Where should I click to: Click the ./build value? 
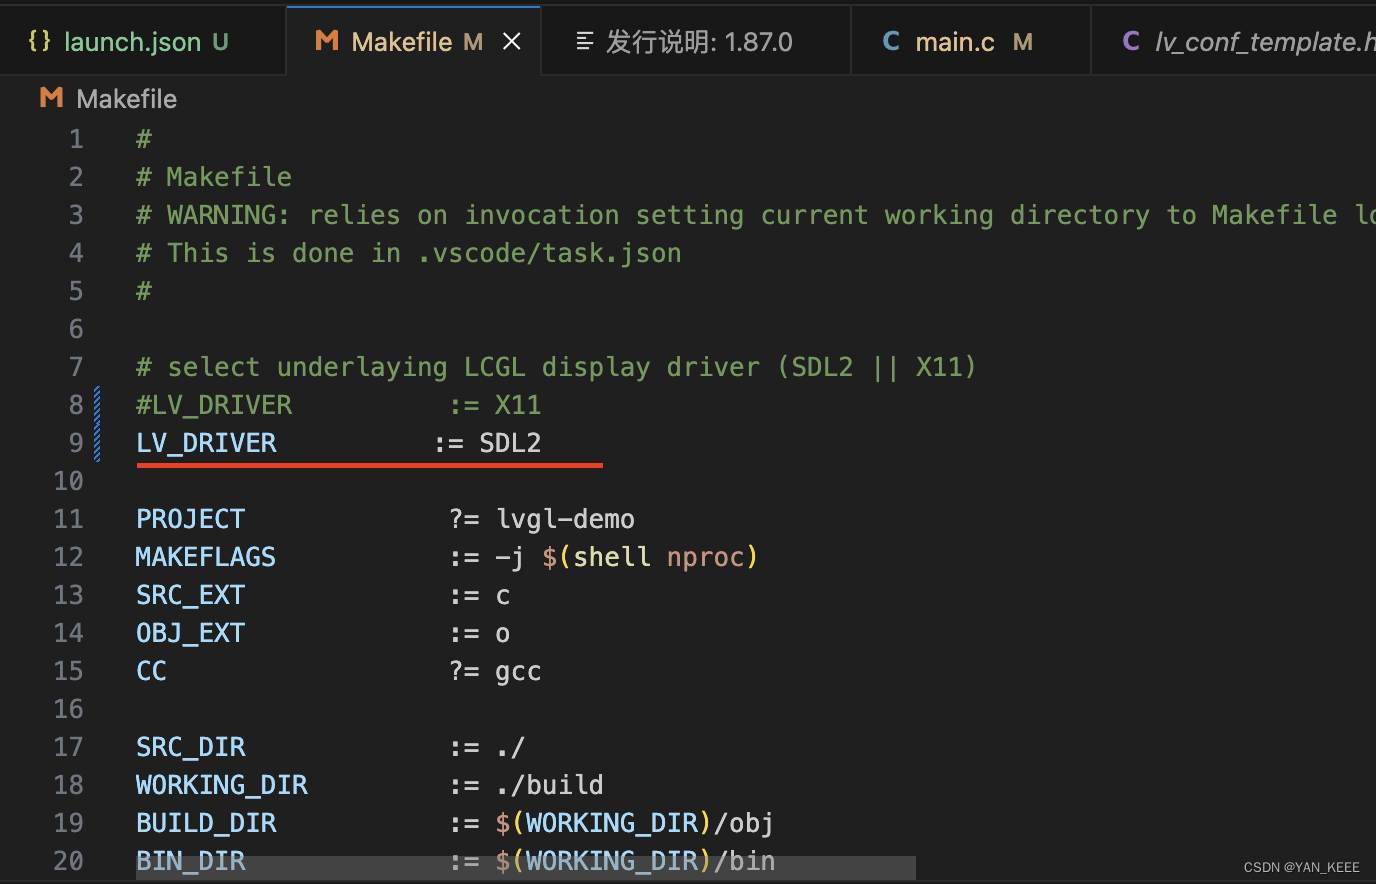pos(549,785)
